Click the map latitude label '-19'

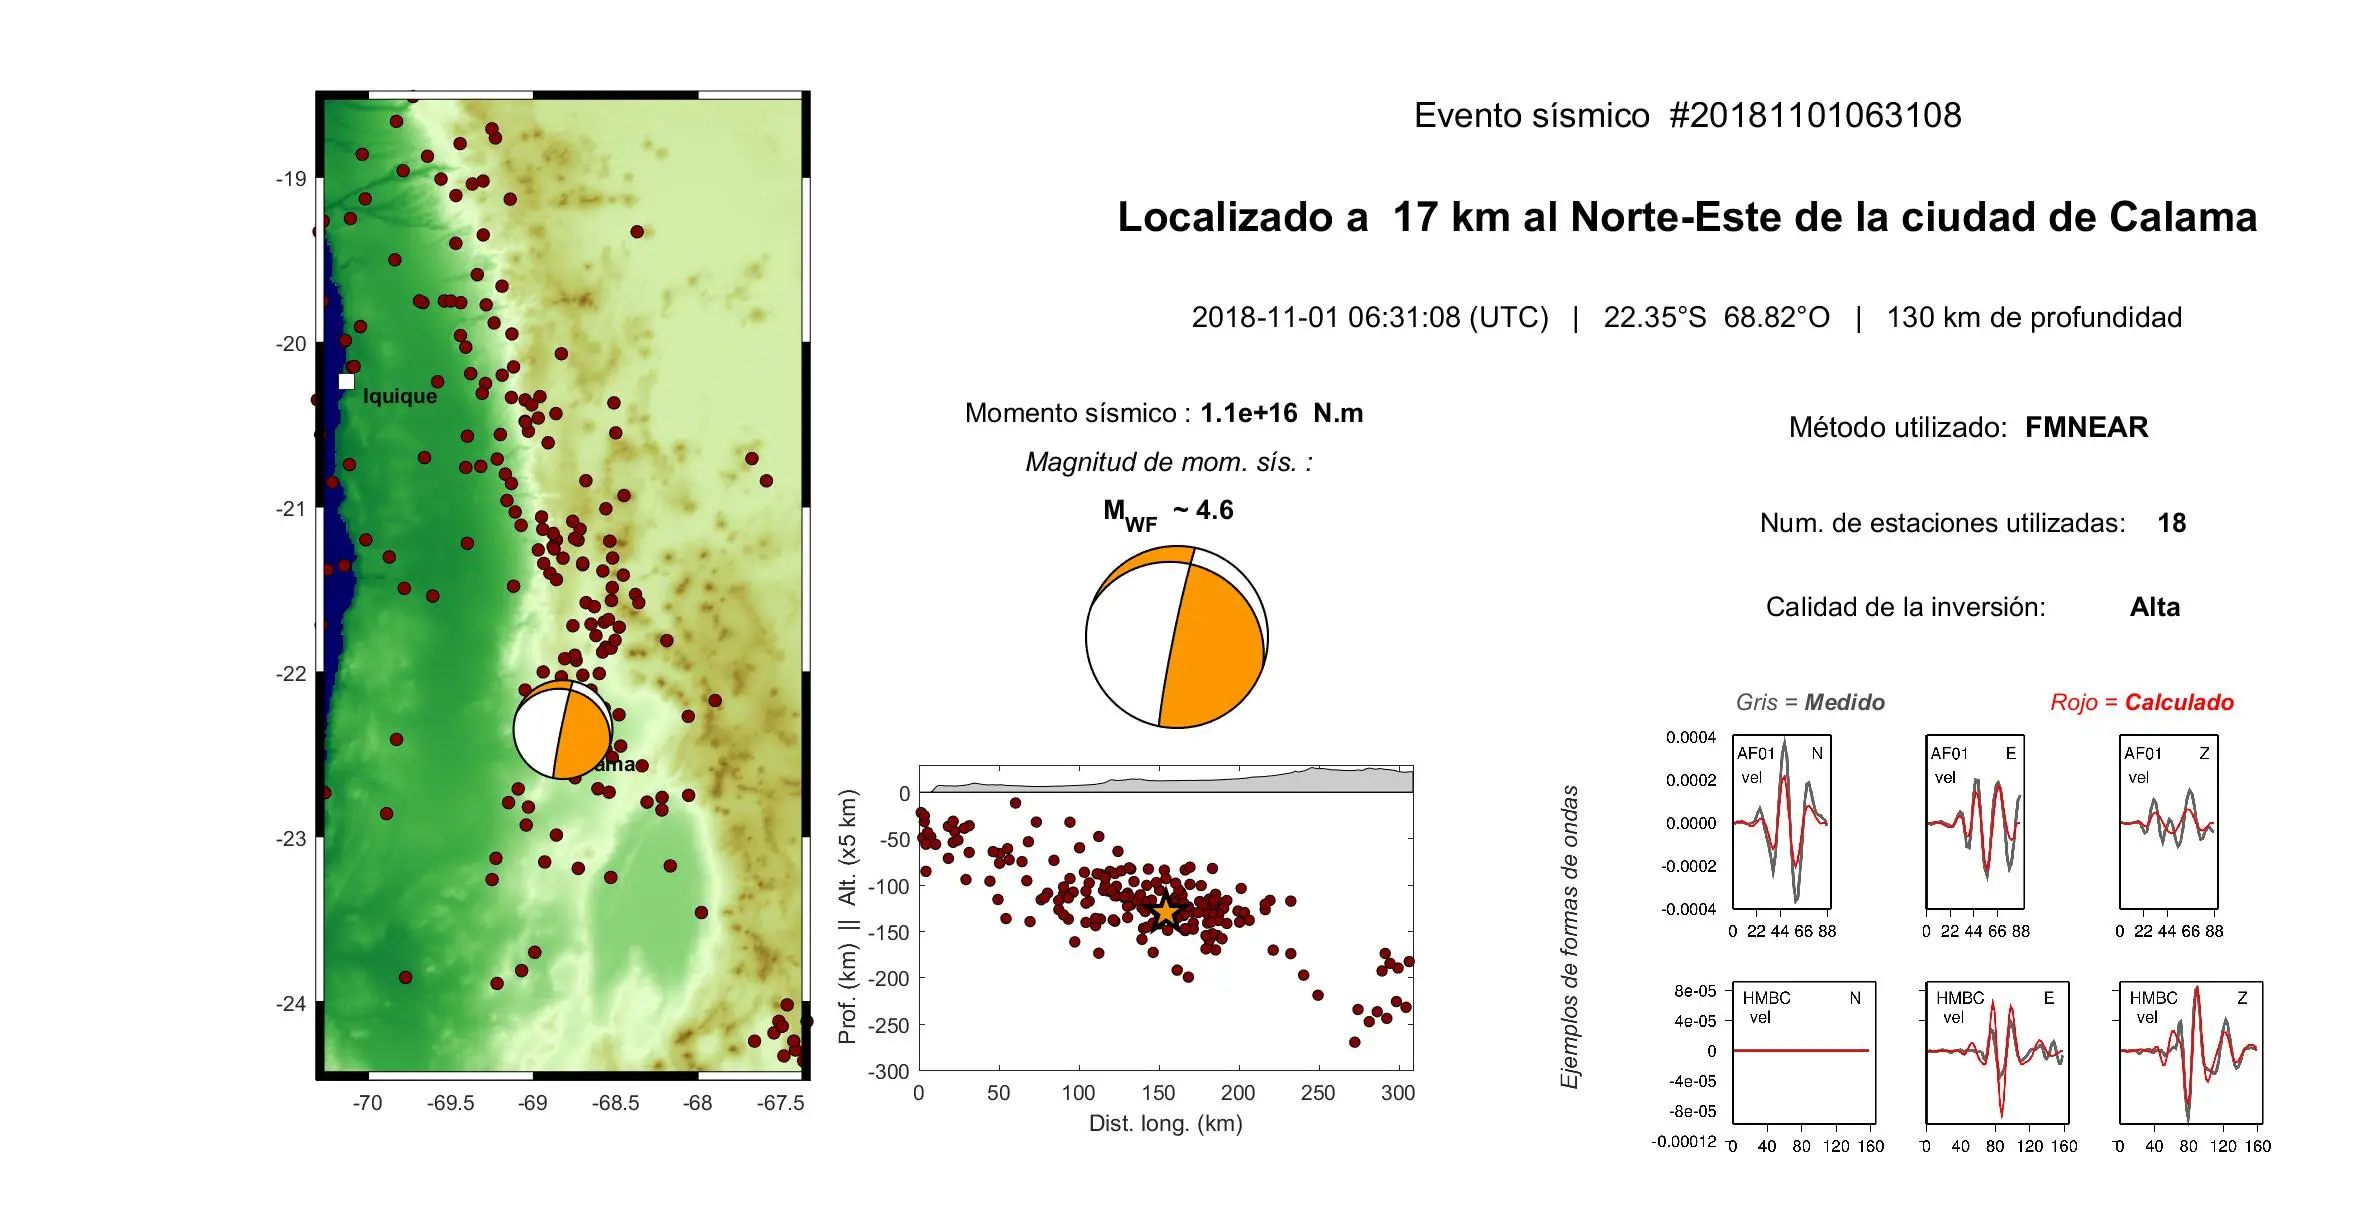click(x=292, y=179)
